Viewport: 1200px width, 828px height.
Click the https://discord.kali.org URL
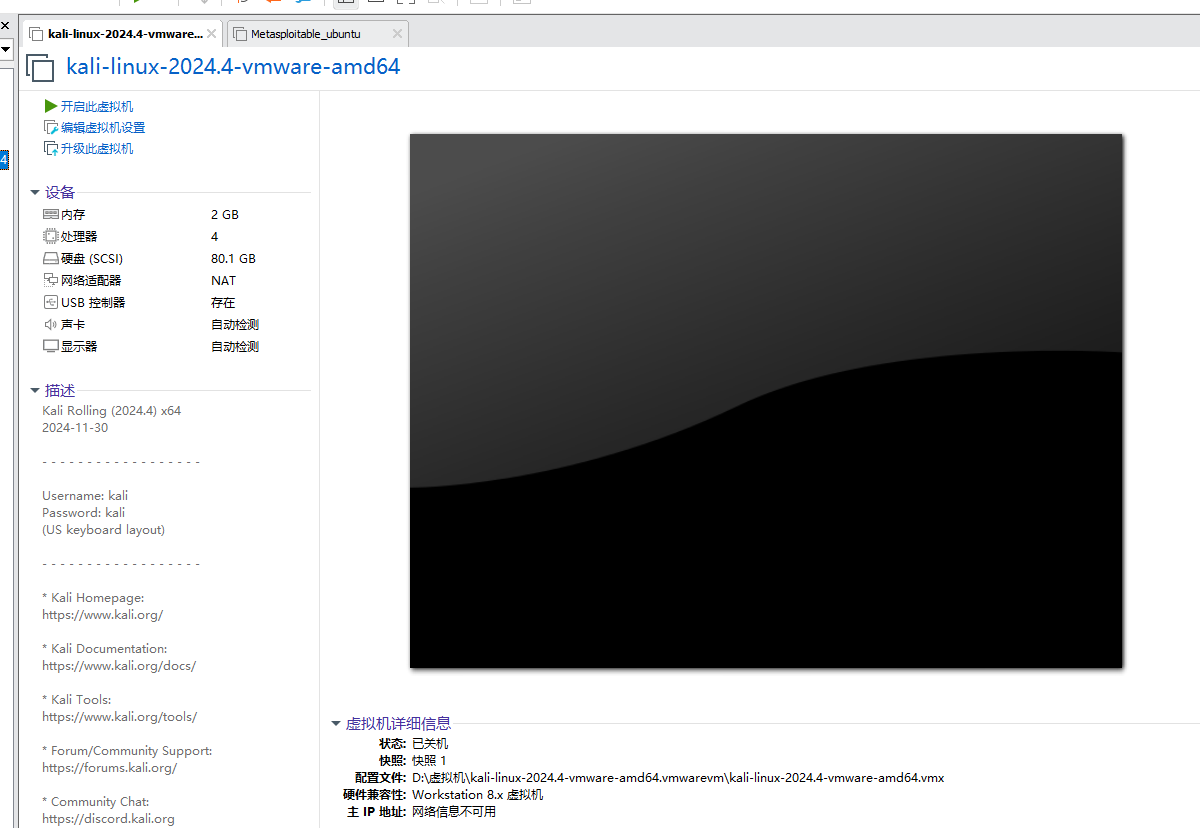coord(108,818)
